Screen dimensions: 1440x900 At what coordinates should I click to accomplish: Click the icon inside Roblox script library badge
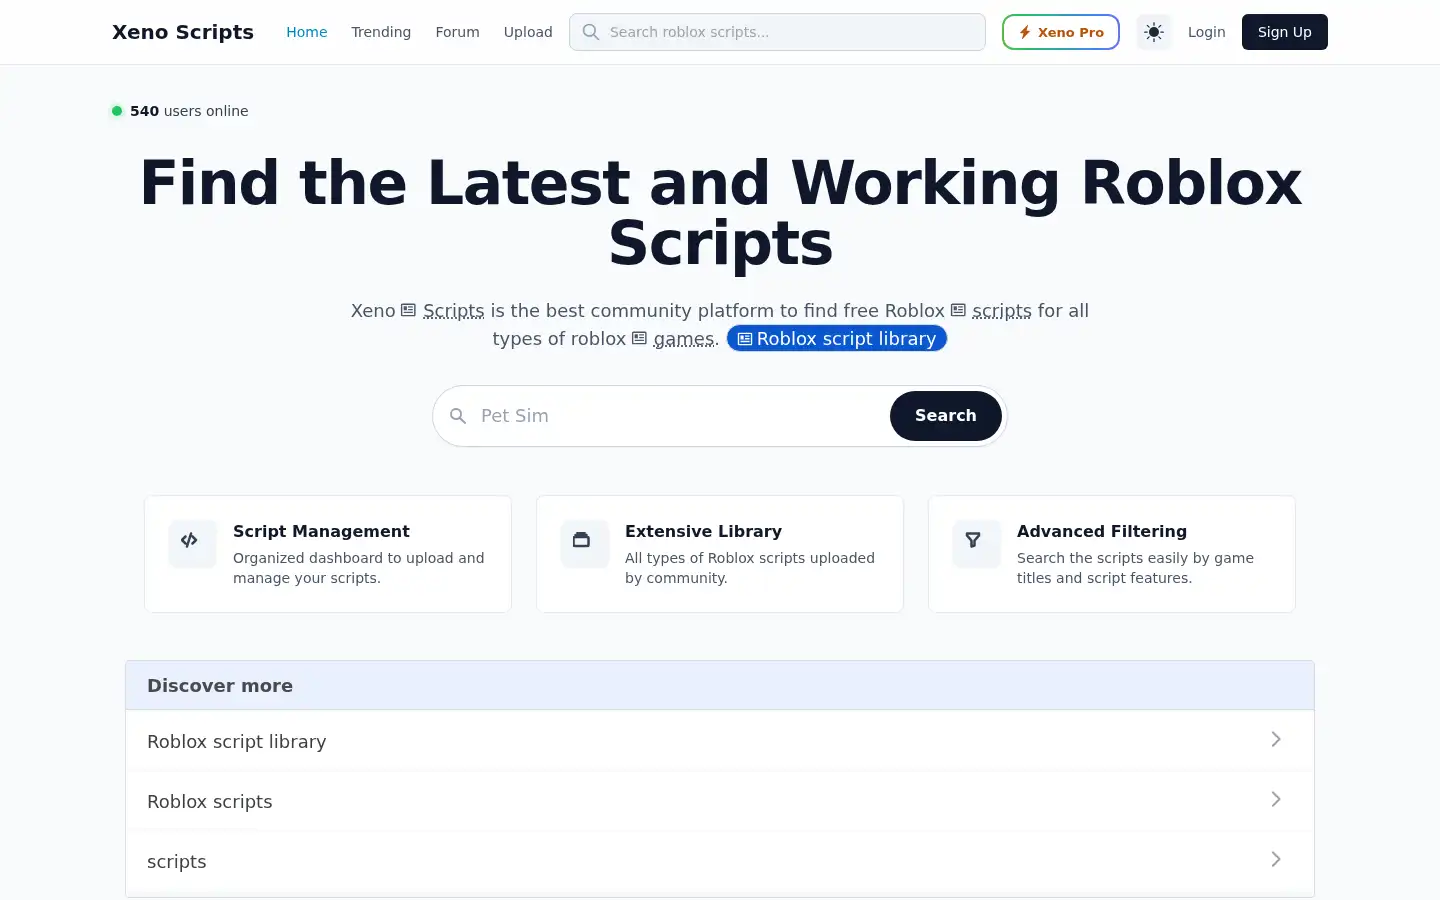coord(745,339)
